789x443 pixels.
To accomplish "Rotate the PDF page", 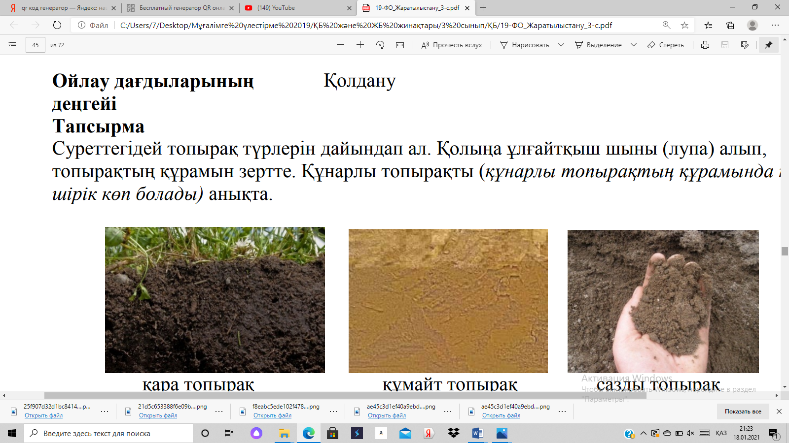I will point(380,45).
